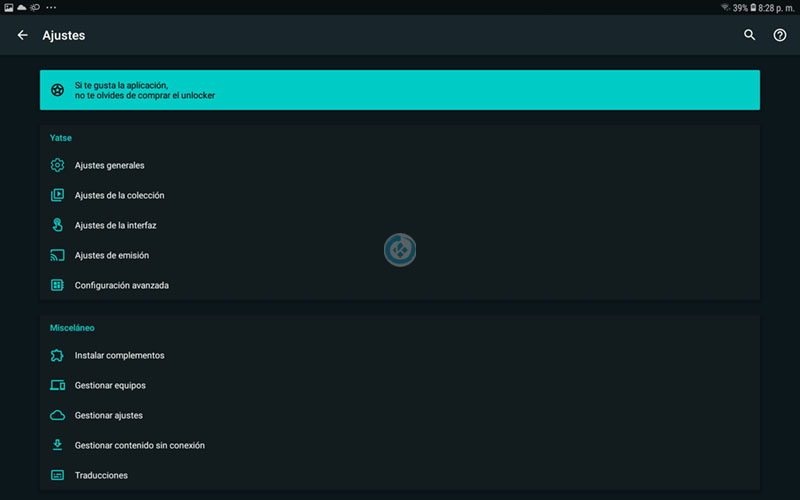The image size is (800, 500).
Task: Select Gestionar equipos
Action: (110, 385)
